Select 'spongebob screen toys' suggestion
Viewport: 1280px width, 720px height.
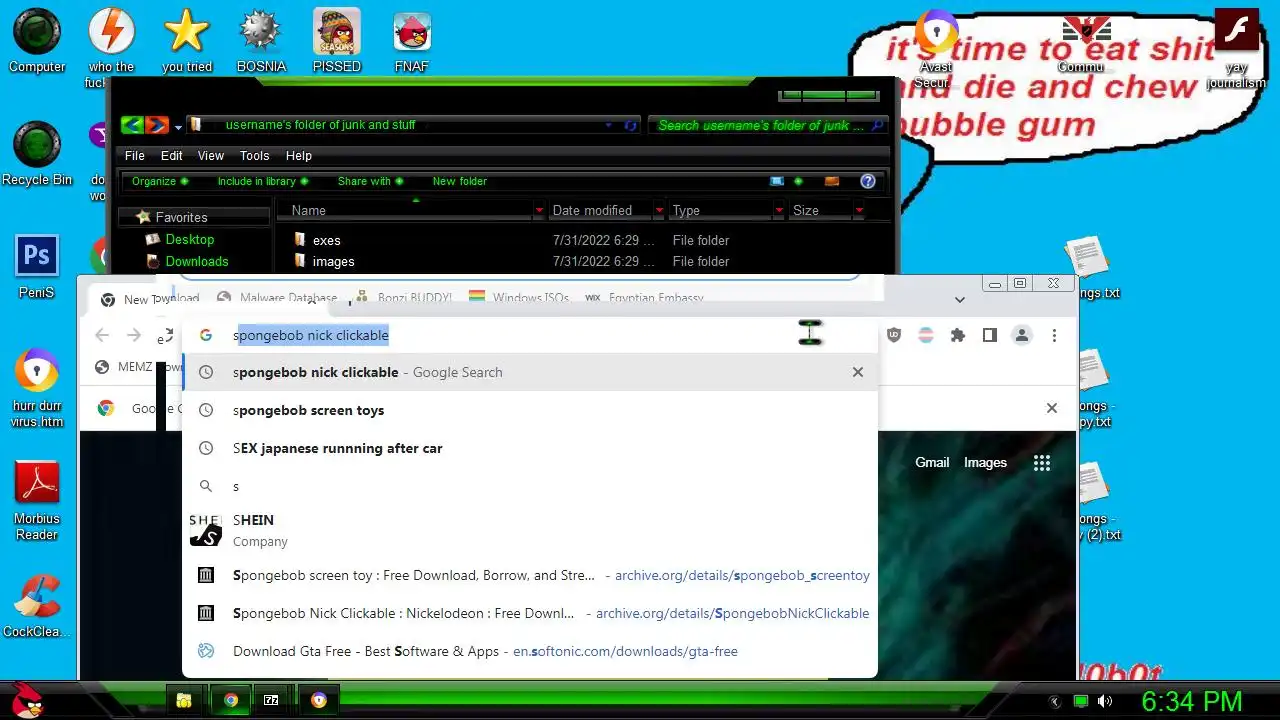[530, 410]
